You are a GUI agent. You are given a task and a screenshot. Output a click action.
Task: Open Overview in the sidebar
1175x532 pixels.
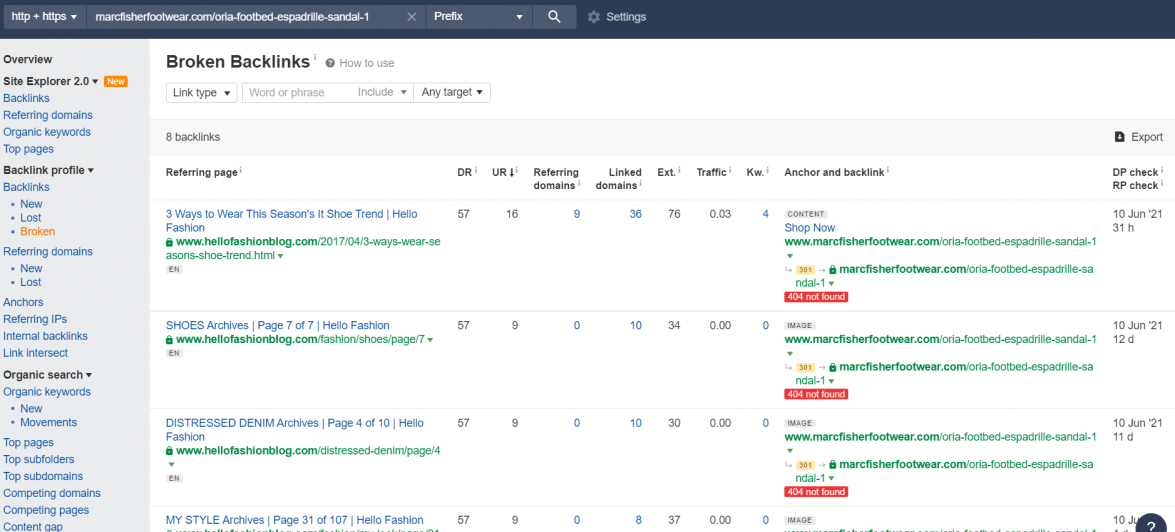pyautogui.click(x=28, y=59)
